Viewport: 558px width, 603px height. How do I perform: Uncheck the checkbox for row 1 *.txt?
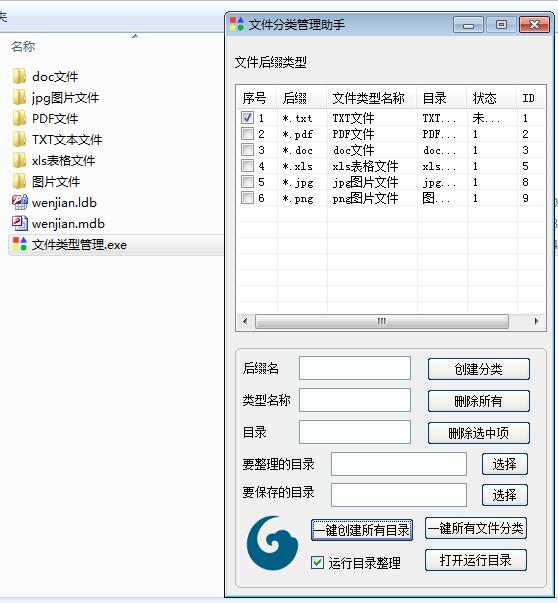click(x=247, y=117)
